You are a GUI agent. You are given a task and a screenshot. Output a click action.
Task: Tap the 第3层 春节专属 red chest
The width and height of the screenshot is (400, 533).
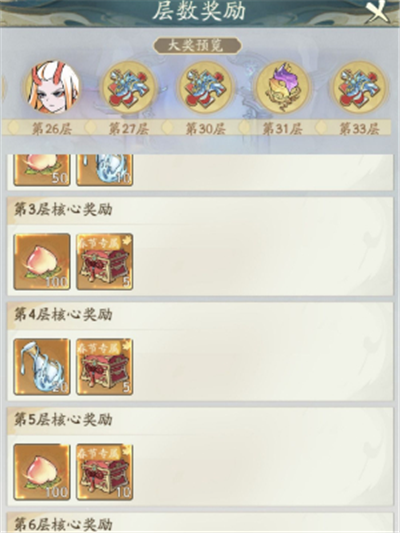pos(104,262)
